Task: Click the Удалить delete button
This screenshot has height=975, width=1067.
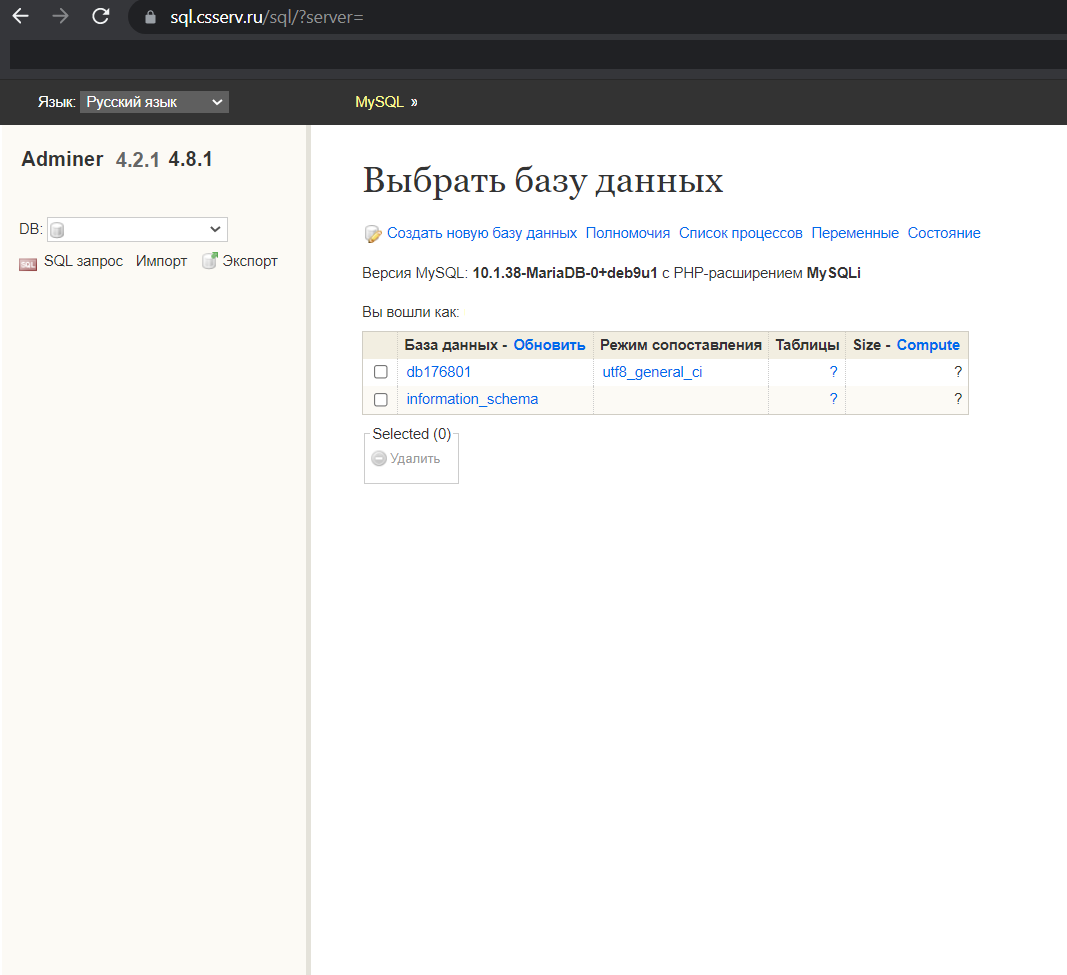Action: coord(406,459)
